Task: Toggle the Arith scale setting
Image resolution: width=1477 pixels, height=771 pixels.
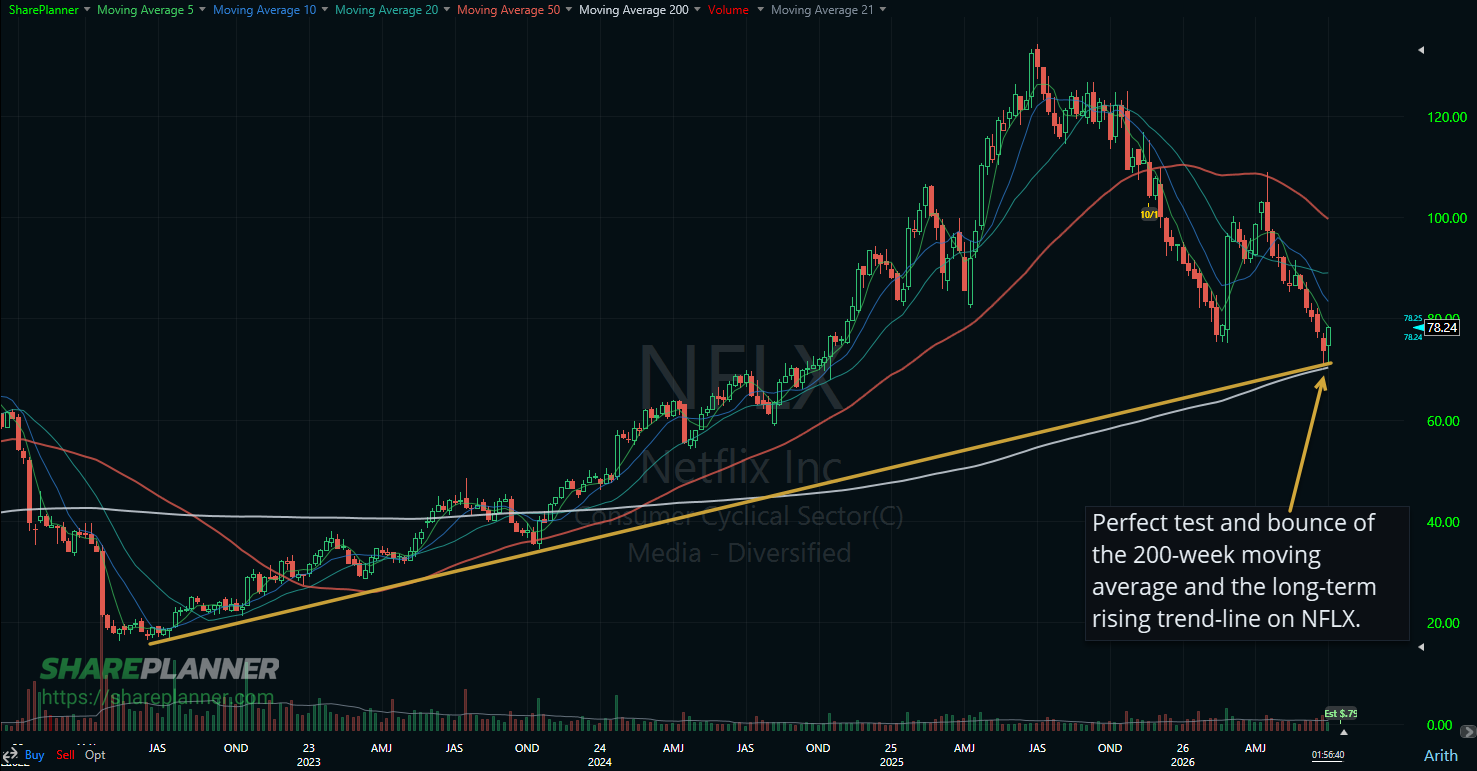Action: 1441,756
